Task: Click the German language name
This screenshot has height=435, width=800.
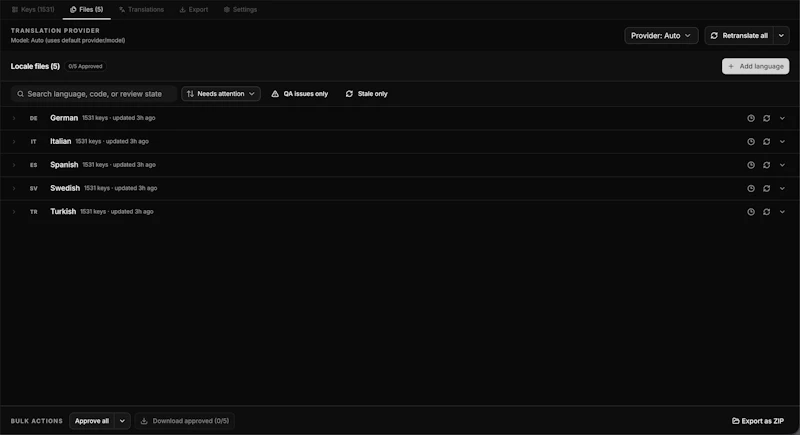Action: (x=64, y=118)
